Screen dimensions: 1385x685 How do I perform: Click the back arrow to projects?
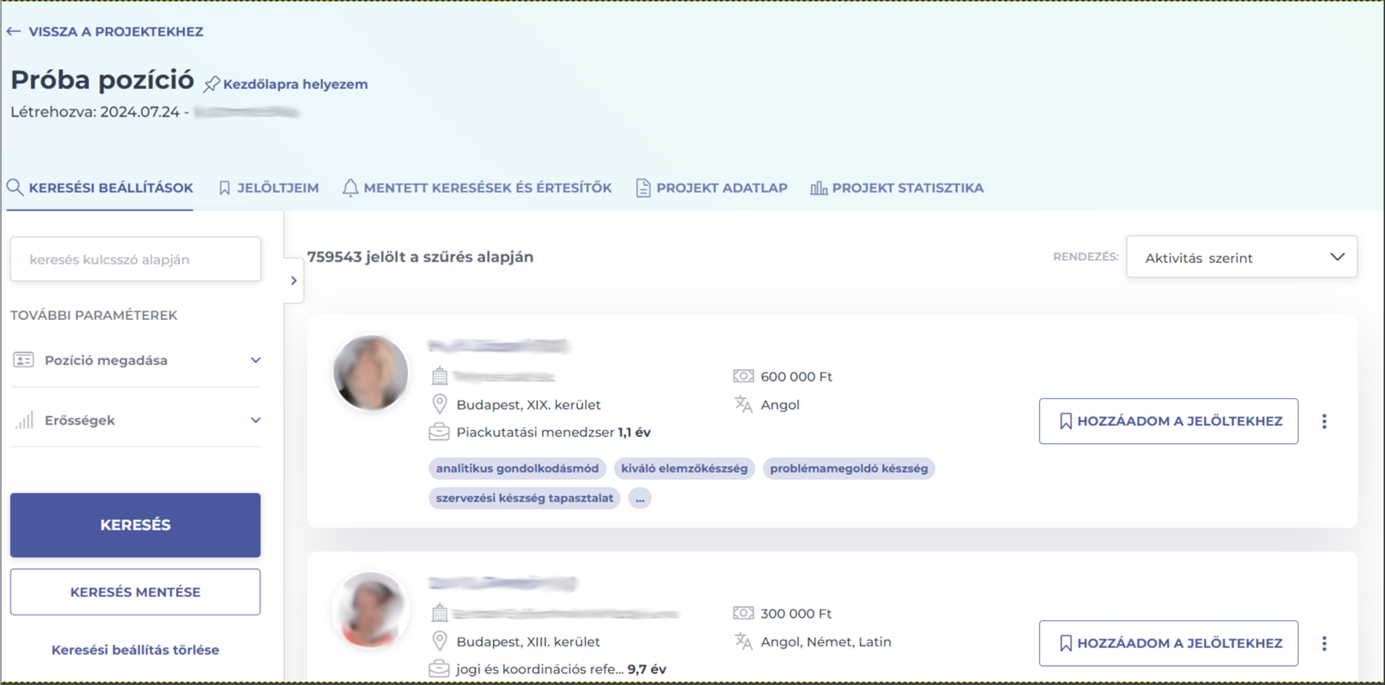point(13,32)
